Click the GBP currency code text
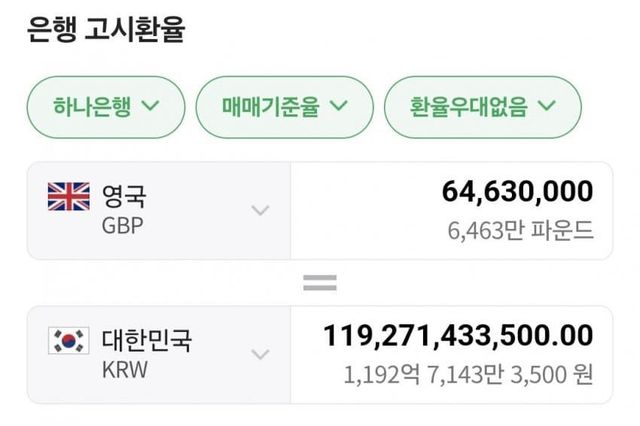The height and width of the screenshot is (426, 640). (122, 224)
